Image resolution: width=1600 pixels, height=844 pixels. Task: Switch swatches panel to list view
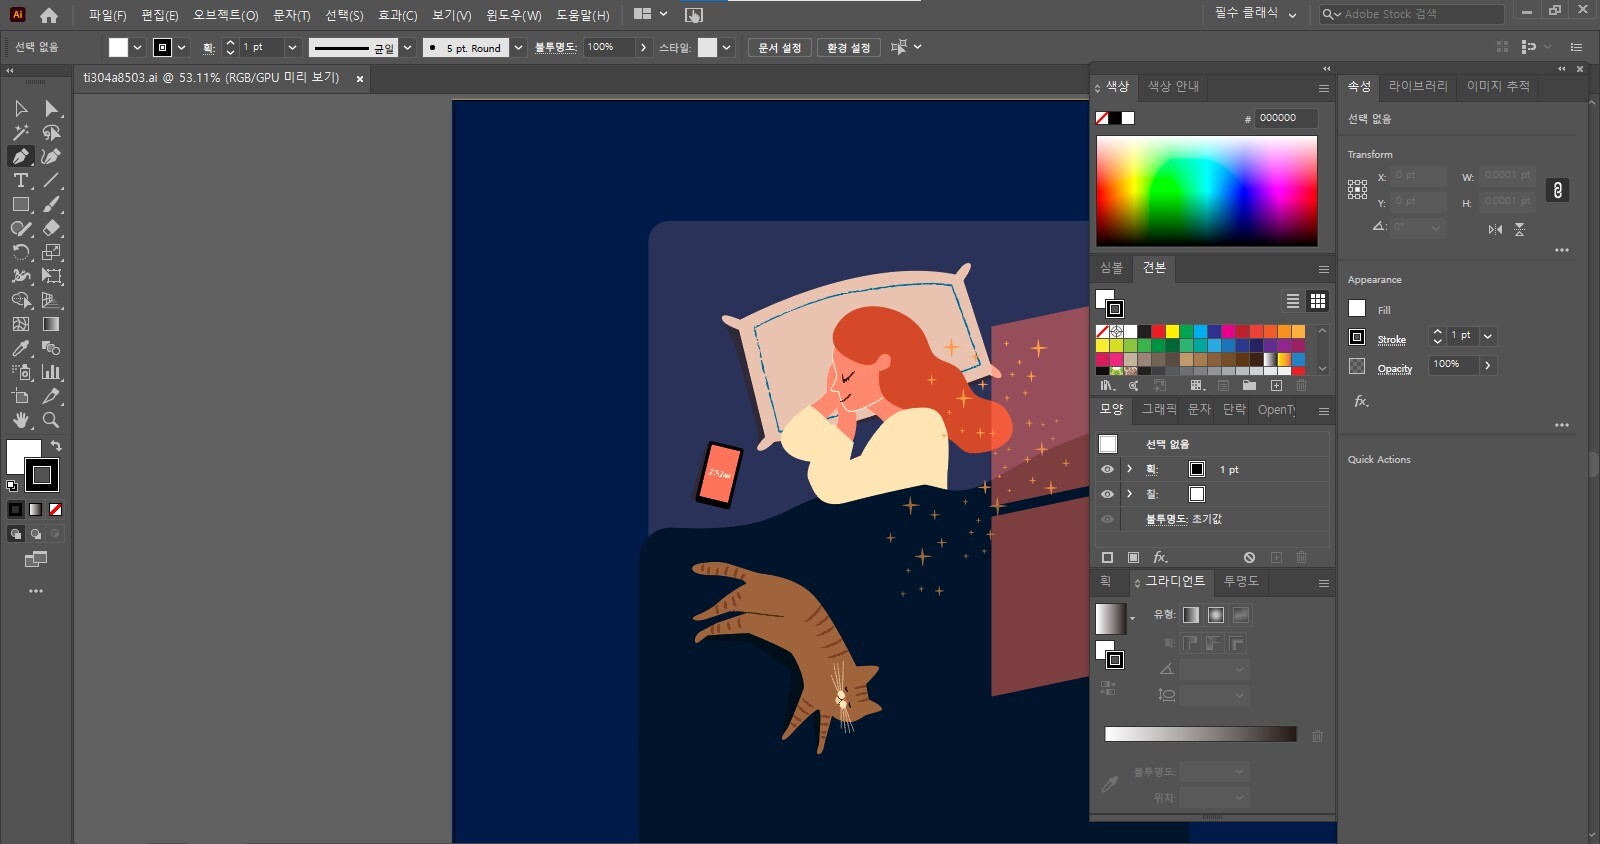[x=1292, y=301]
